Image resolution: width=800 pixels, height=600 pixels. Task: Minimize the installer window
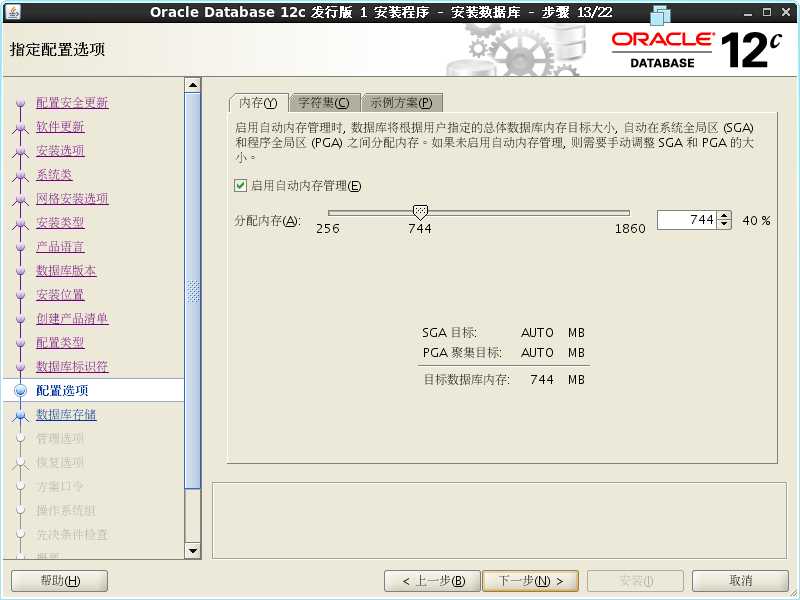(x=748, y=13)
